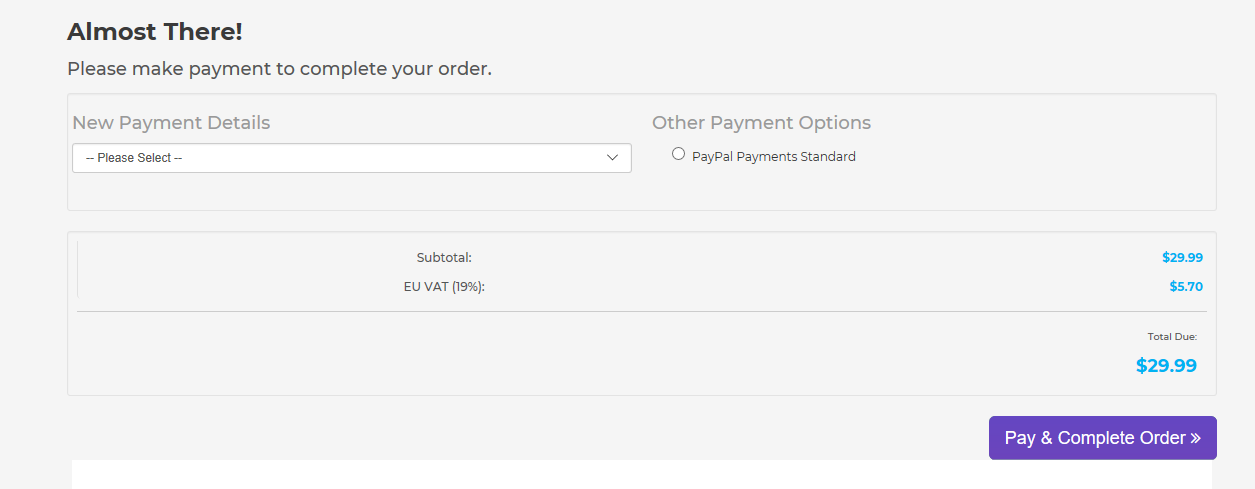Select the PayPal Payments Standard radio button
The image size is (1255, 489).
coord(679,154)
